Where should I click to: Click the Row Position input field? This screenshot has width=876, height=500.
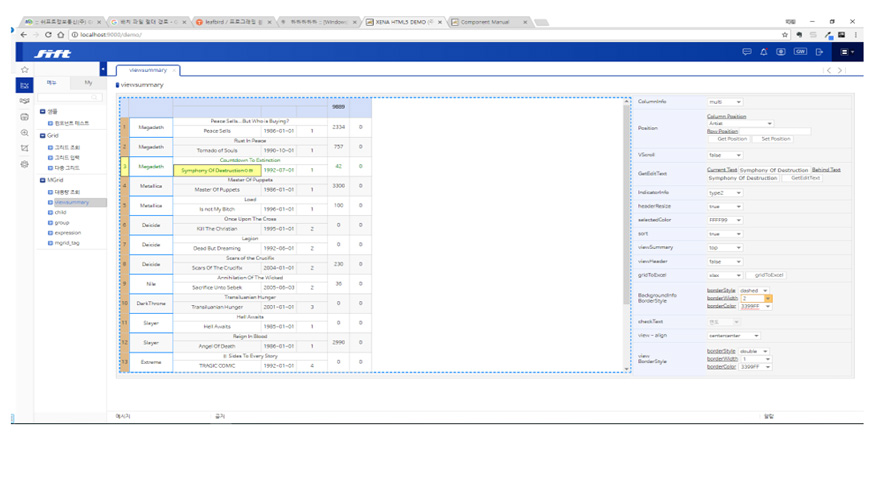click(x=773, y=131)
